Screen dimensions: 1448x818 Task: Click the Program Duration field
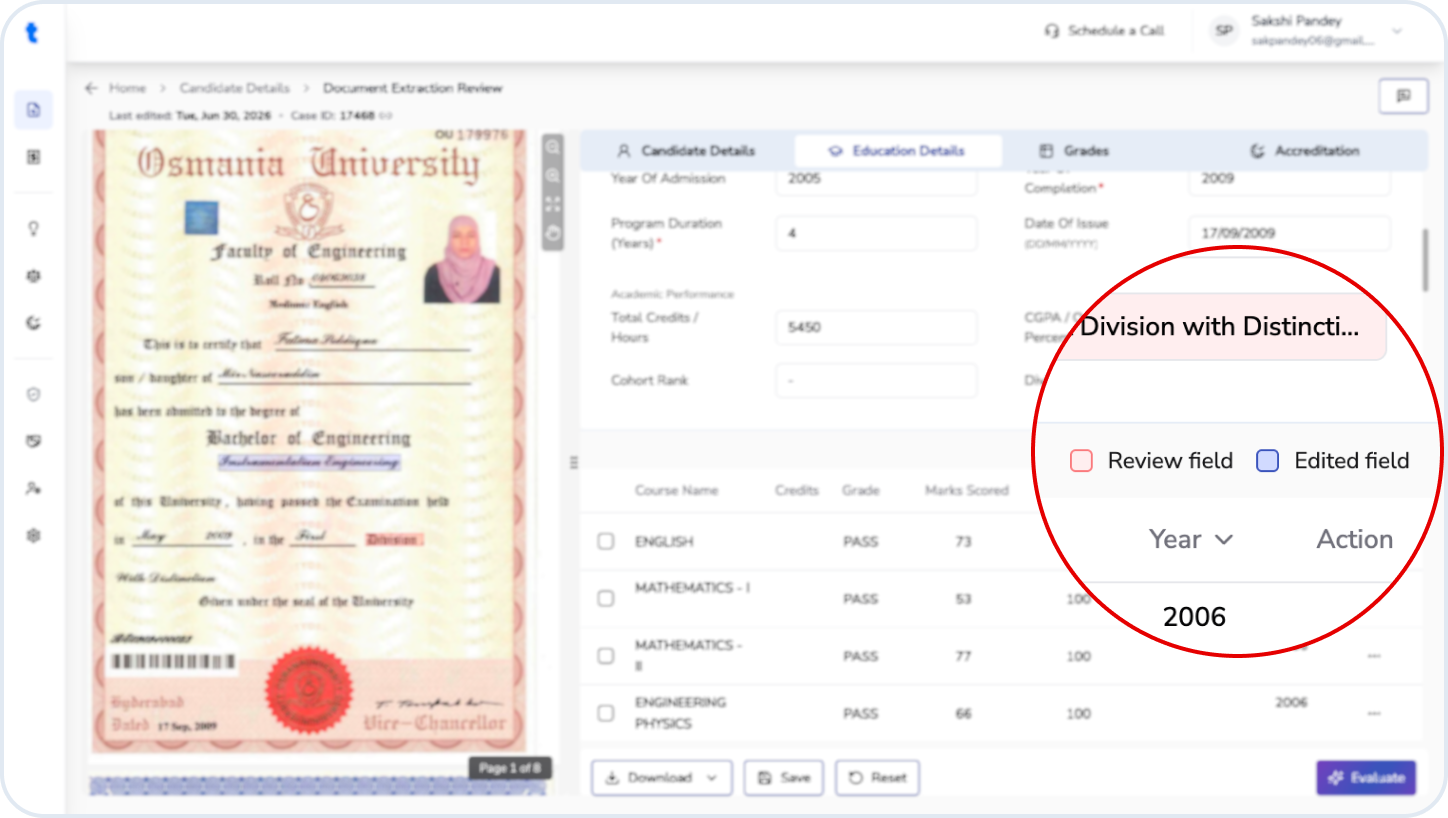pyautogui.click(x=876, y=233)
